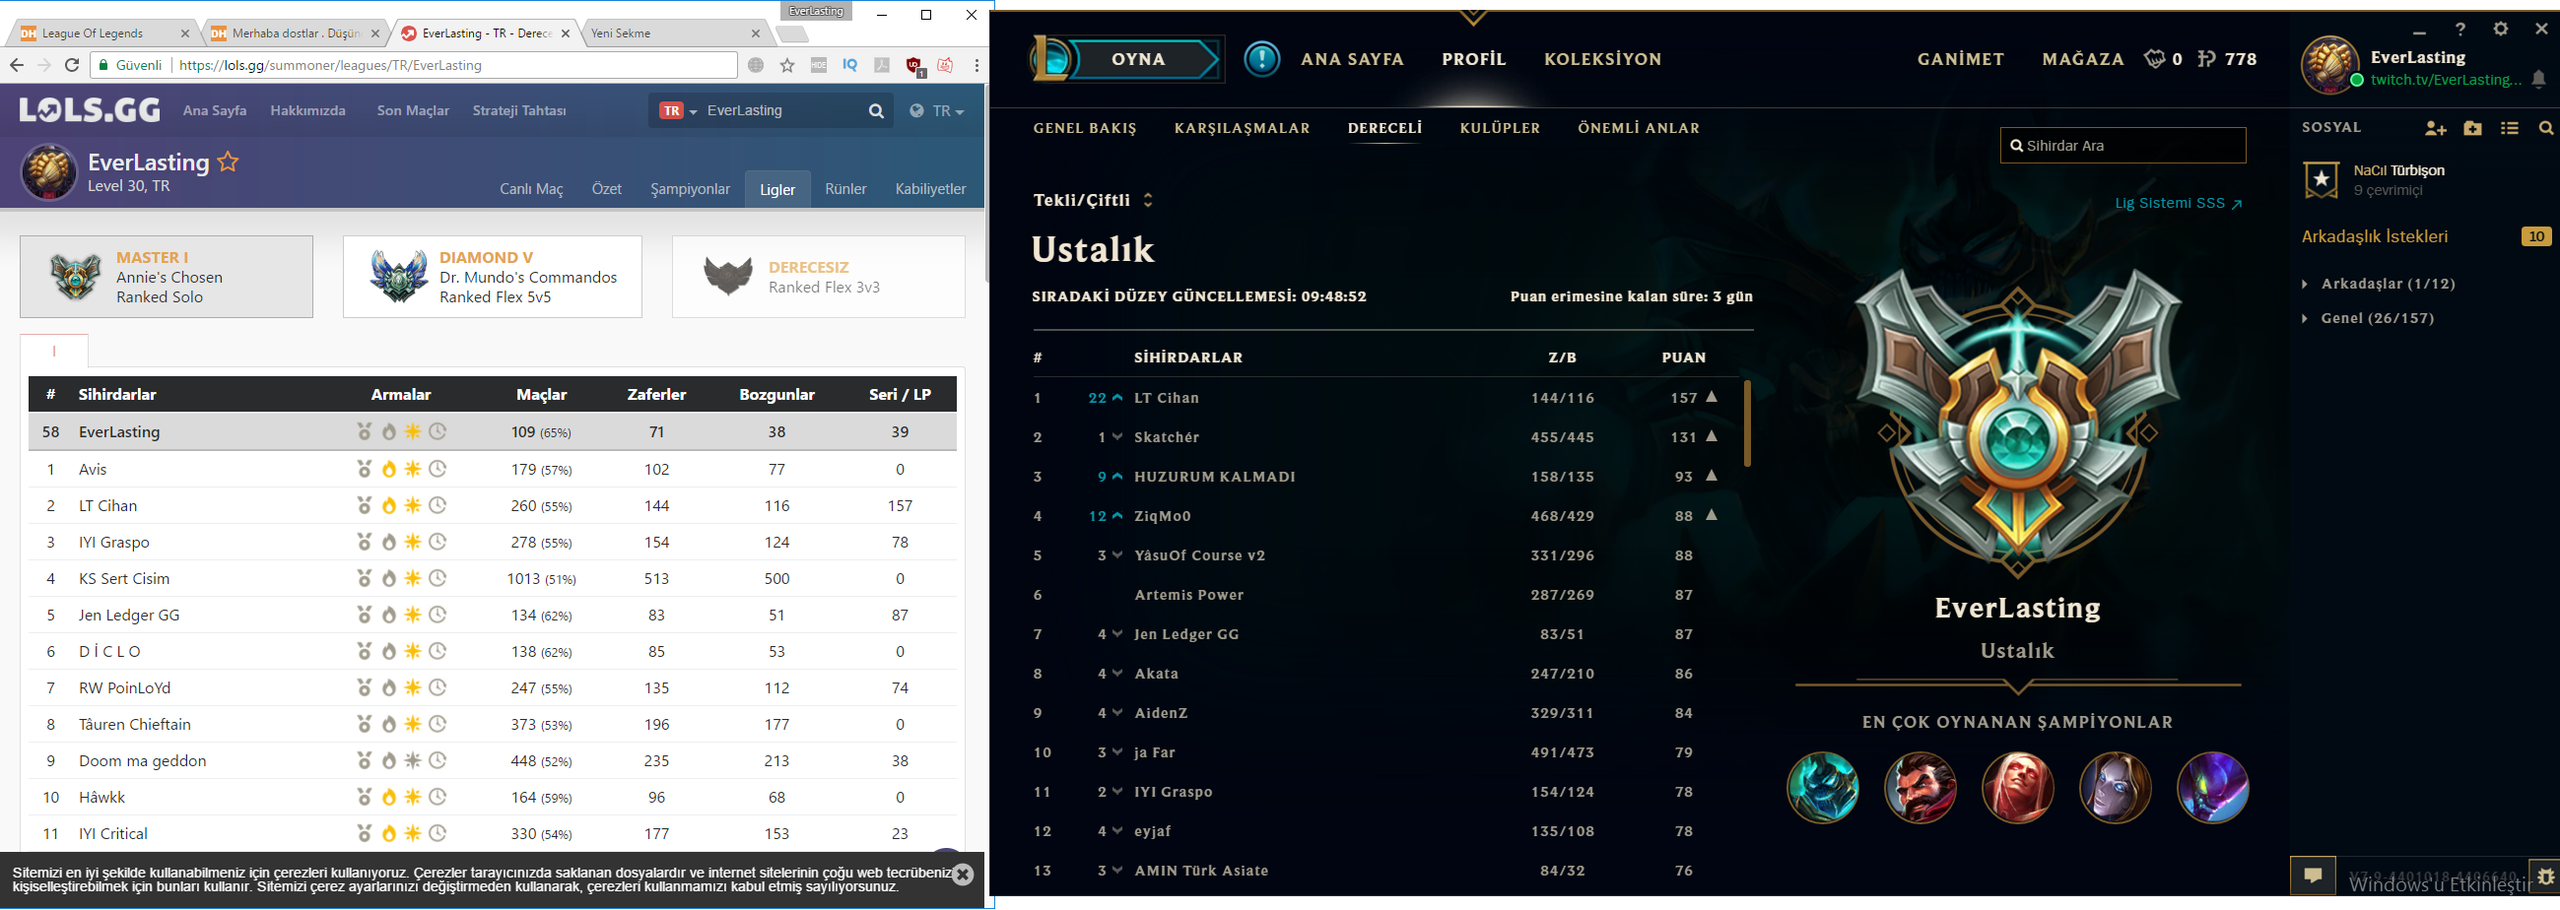Click the RP currency icon showing 0
The height and width of the screenshot is (910, 2560).
pos(2154,59)
